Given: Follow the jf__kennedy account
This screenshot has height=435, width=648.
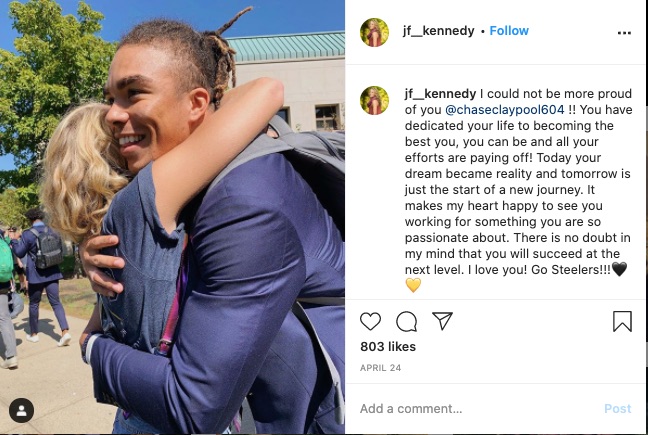Looking at the screenshot, I should (509, 31).
